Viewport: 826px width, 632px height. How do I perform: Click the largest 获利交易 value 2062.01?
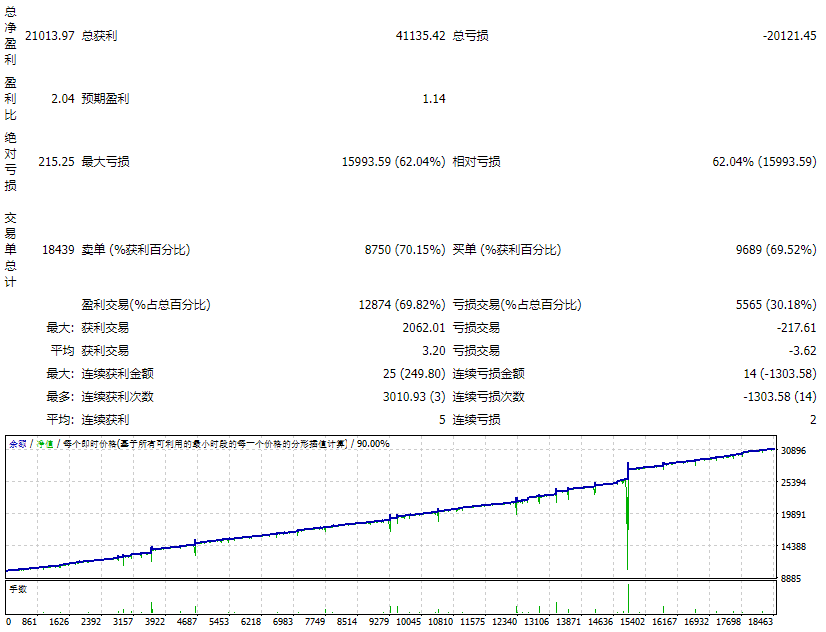coord(423,328)
